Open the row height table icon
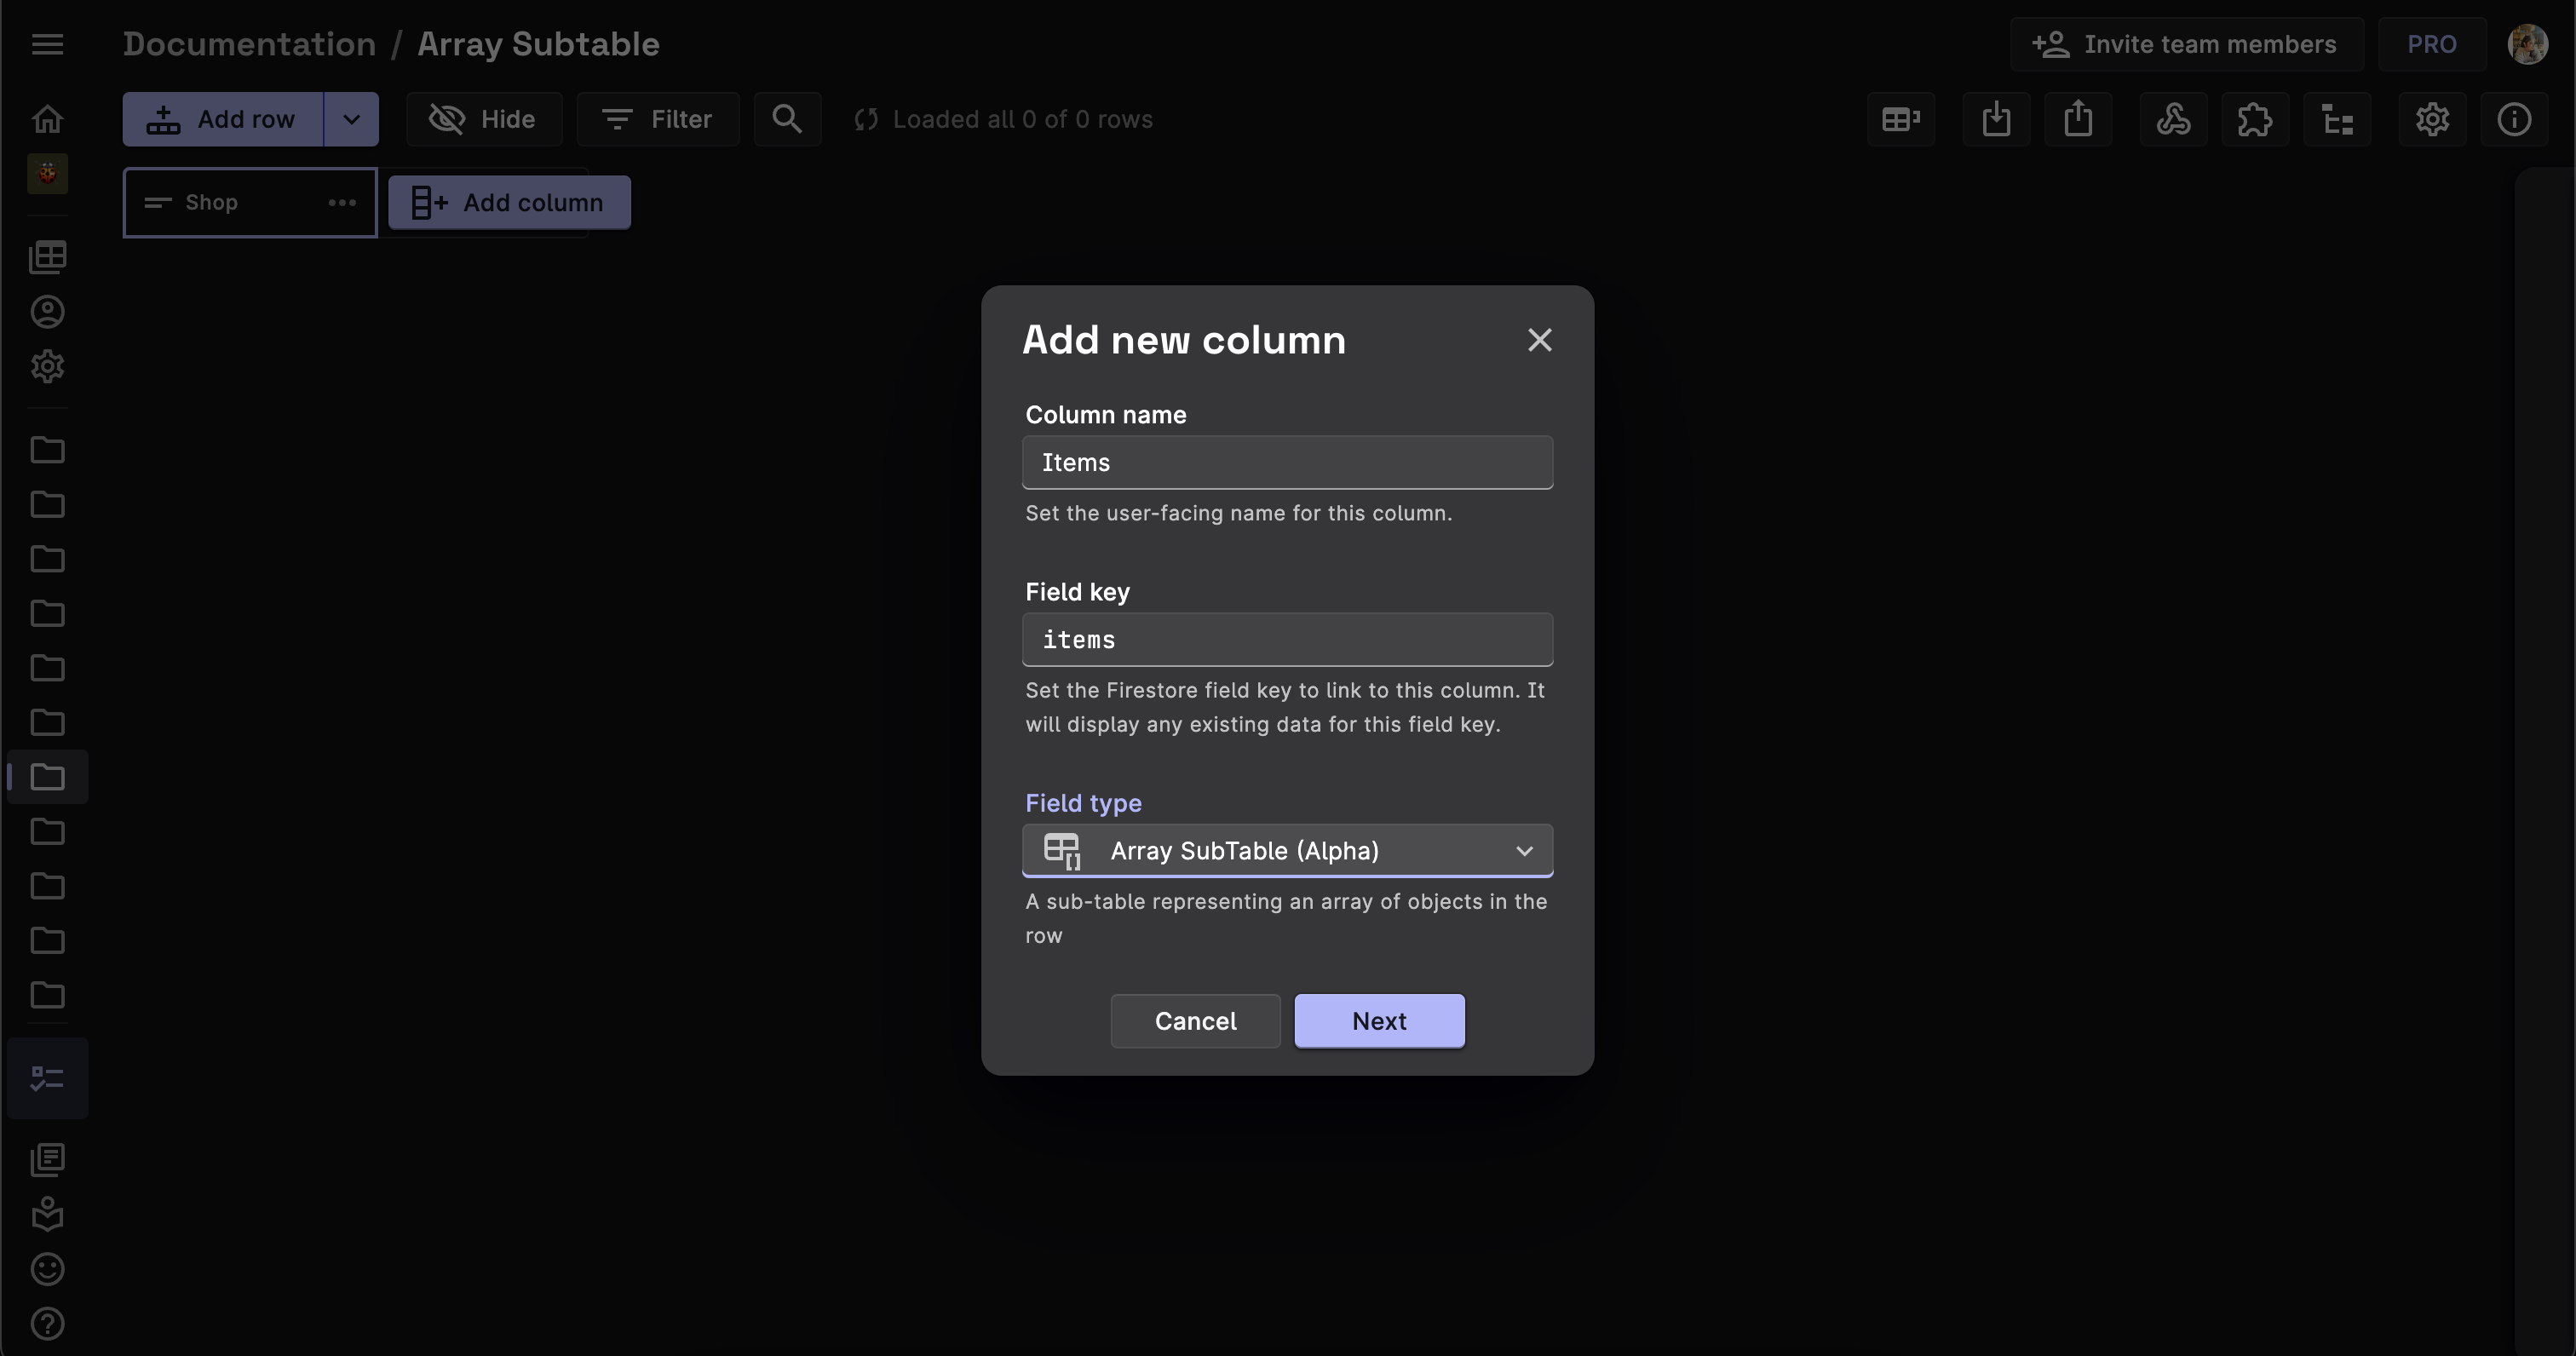 pos(1900,119)
